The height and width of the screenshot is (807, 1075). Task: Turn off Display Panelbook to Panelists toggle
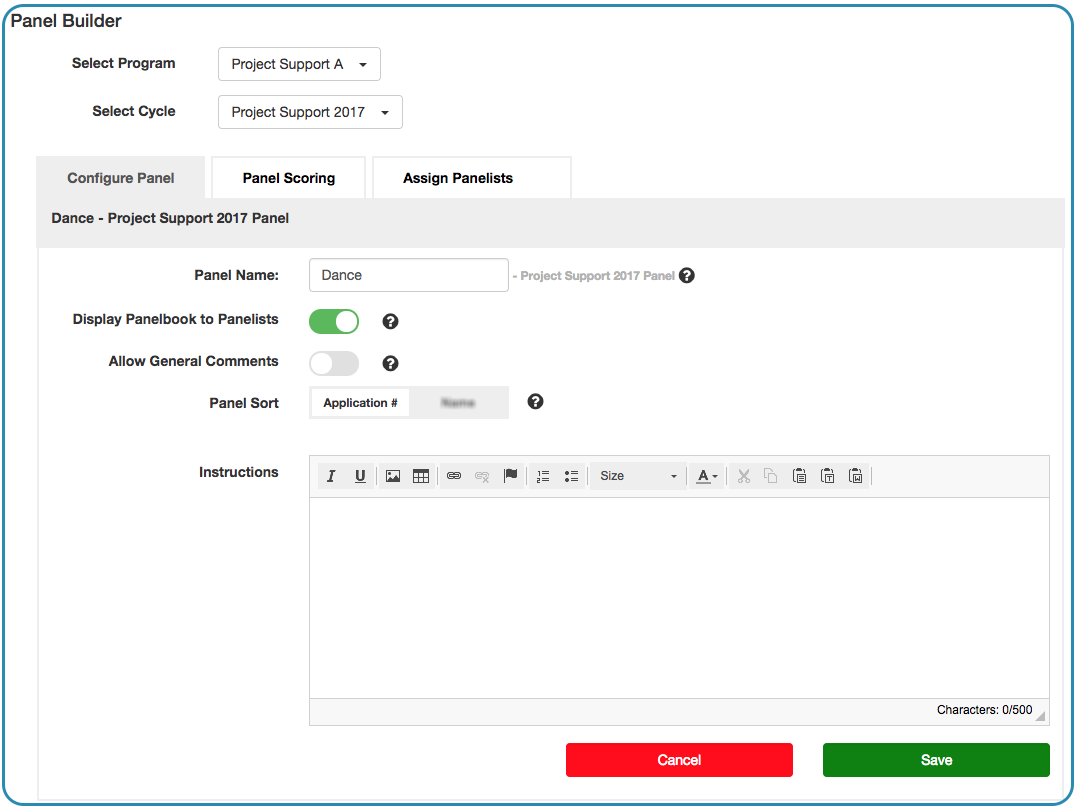point(334,321)
